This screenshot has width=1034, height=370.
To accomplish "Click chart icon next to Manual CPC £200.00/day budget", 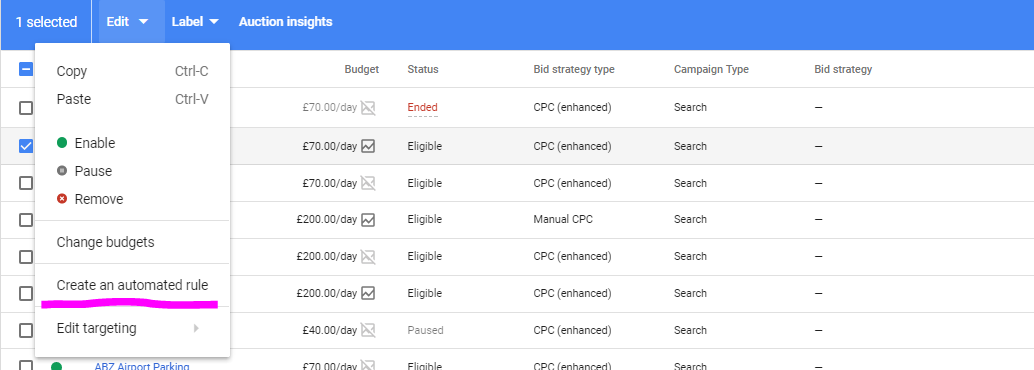I will tap(368, 220).
